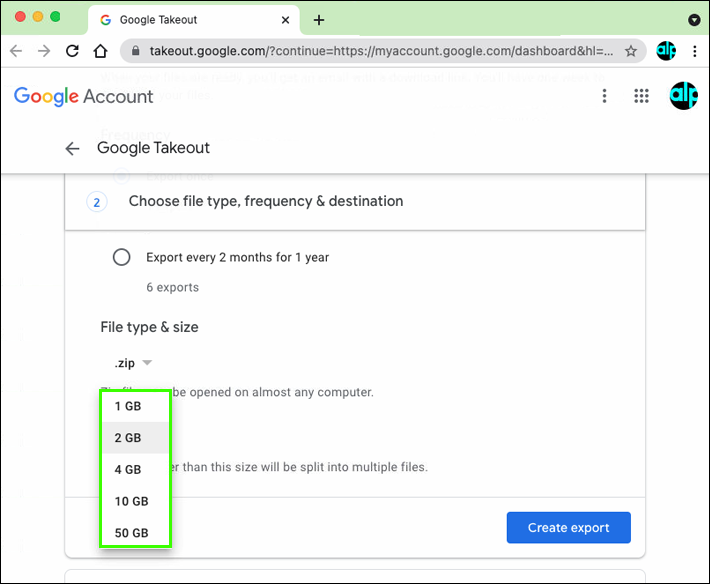The height and width of the screenshot is (584, 710).
Task: Open a new tab with plus icon
Action: click(x=319, y=20)
